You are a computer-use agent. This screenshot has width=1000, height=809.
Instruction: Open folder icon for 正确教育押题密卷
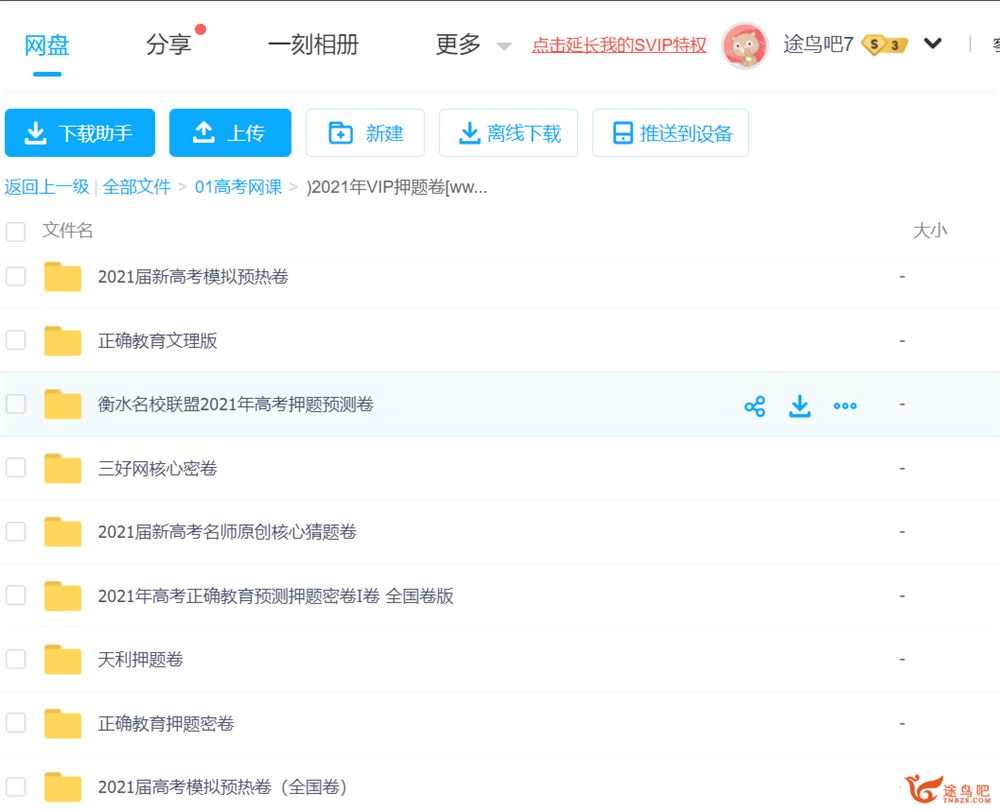(62, 723)
